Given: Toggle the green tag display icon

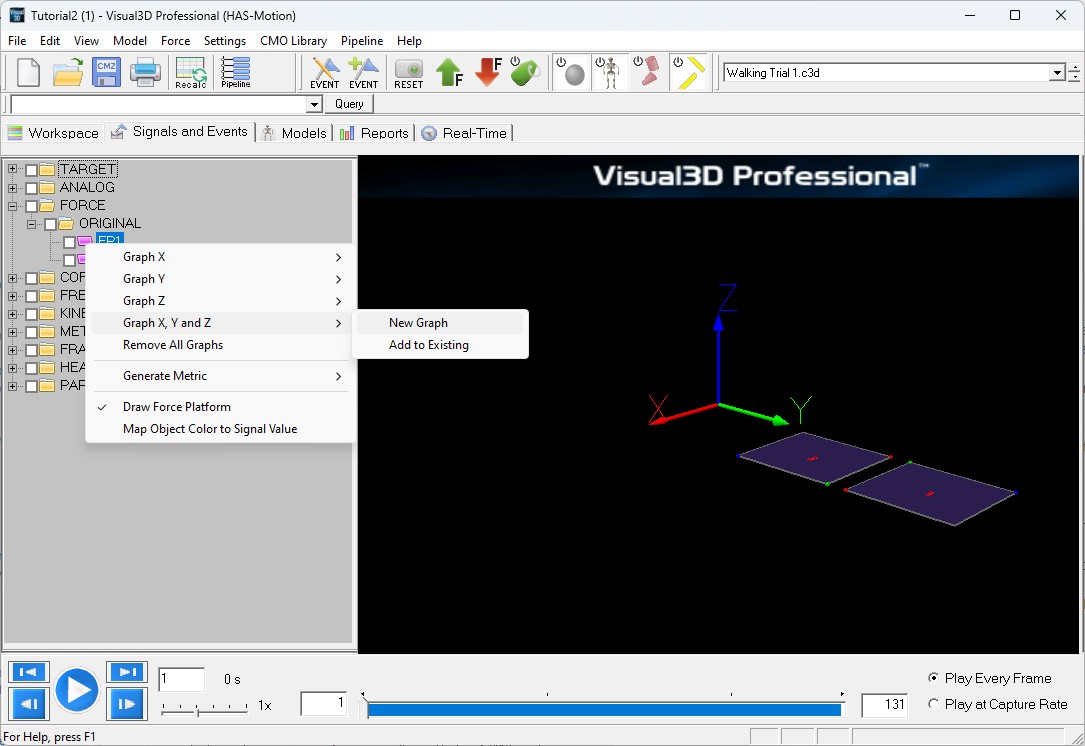Looking at the screenshot, I should click(525, 73).
